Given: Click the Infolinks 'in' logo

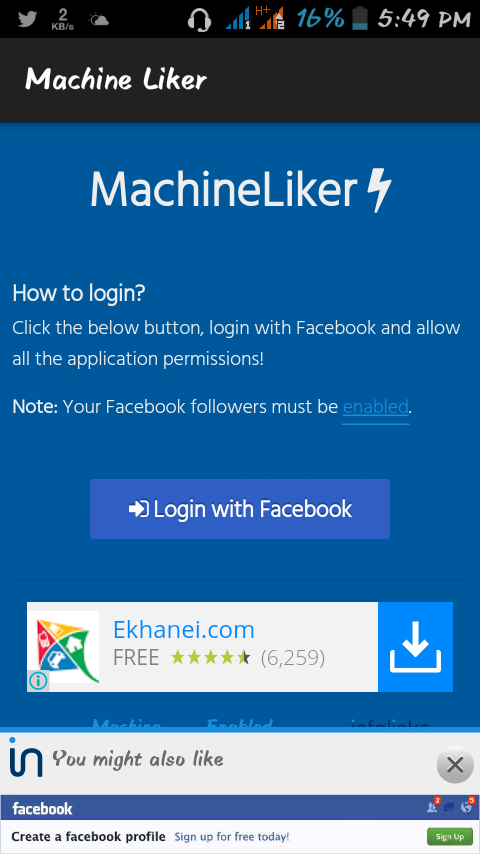Looking at the screenshot, I should 26,757.
